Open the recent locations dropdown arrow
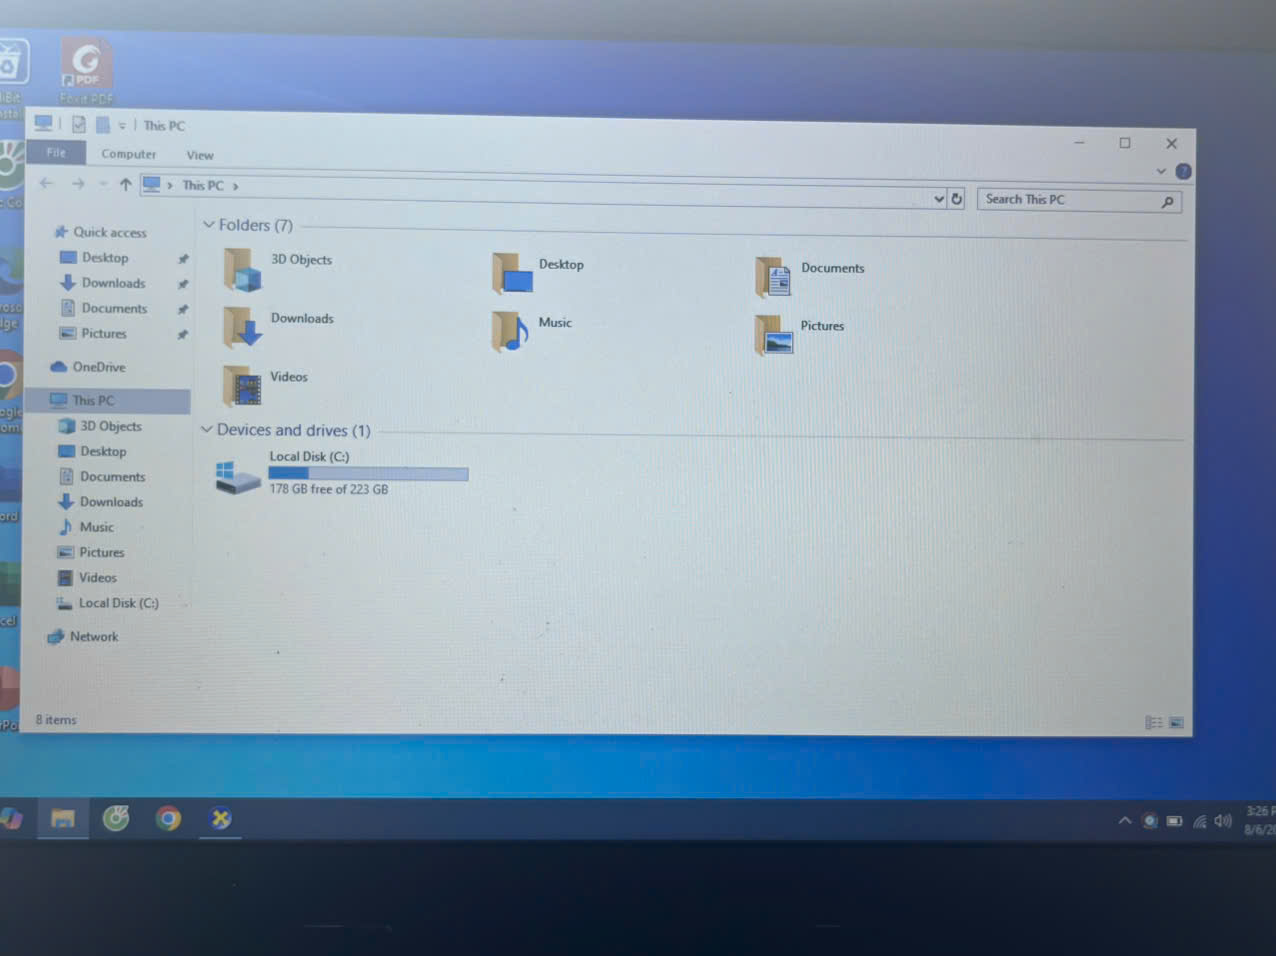The image size is (1276, 956). (x=102, y=184)
